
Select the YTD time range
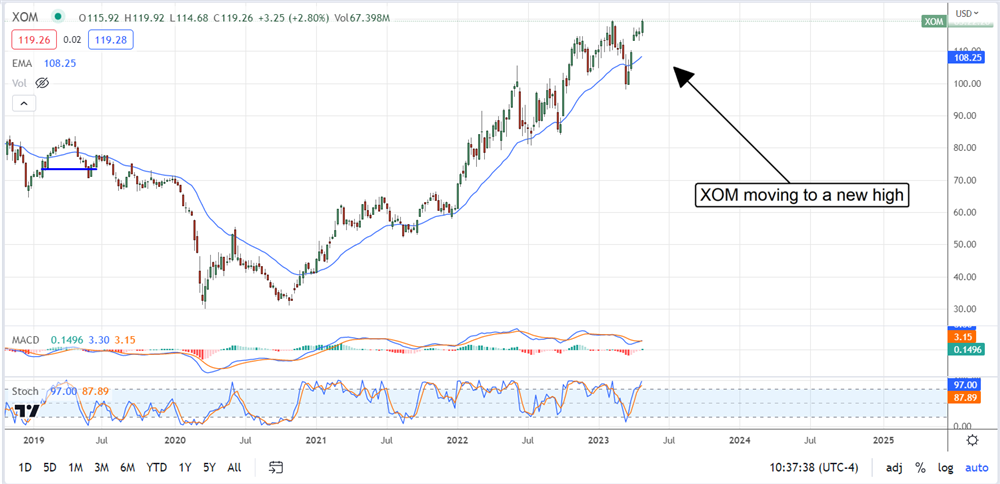(x=156, y=467)
